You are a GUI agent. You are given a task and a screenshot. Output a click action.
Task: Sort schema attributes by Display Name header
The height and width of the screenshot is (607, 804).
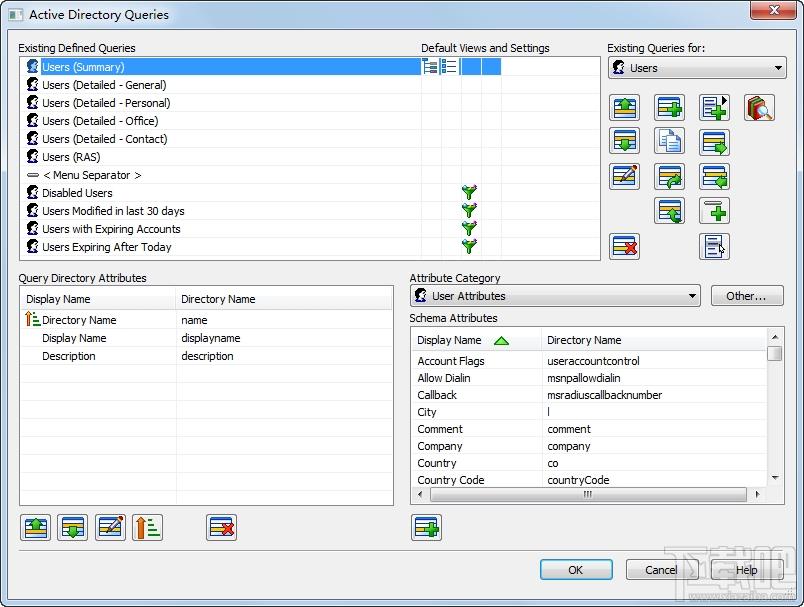pos(476,340)
